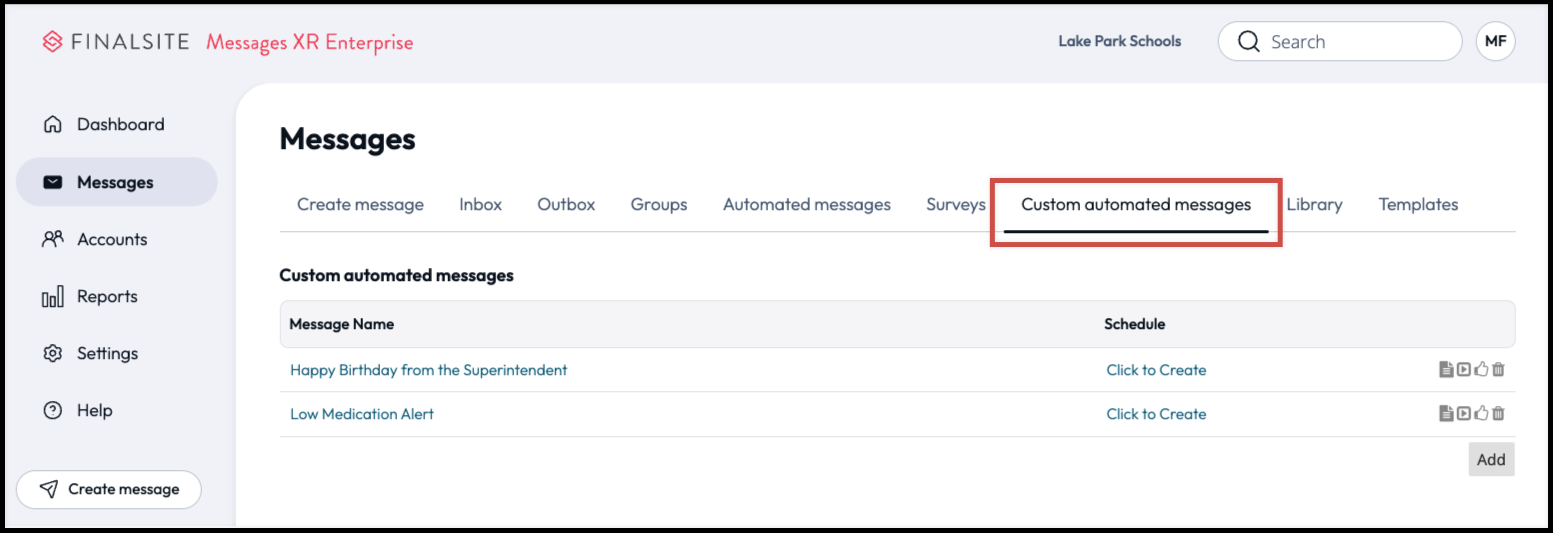The width and height of the screenshot is (1553, 533).
Task: Select the Custom automated messages tab
Action: 1136,205
